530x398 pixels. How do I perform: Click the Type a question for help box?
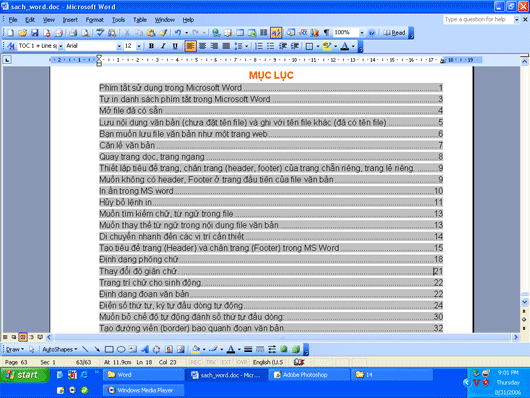click(x=478, y=20)
